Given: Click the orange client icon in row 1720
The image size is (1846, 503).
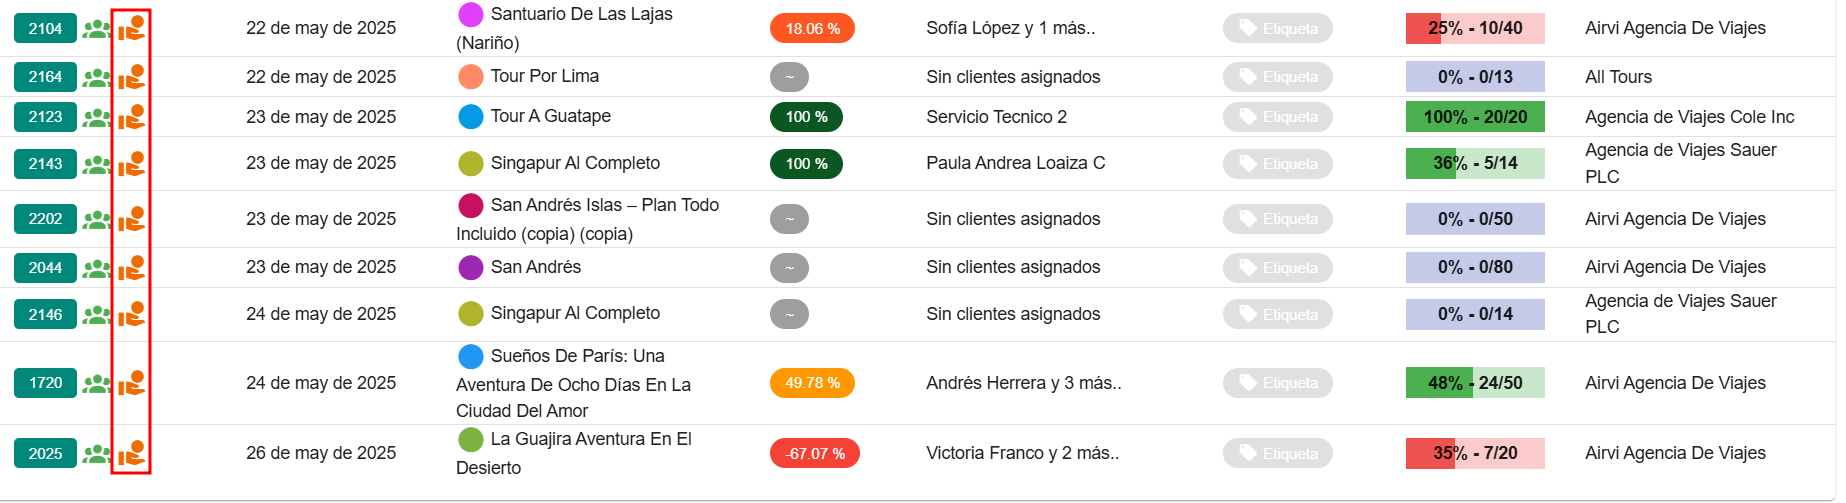Looking at the screenshot, I should 131,383.
